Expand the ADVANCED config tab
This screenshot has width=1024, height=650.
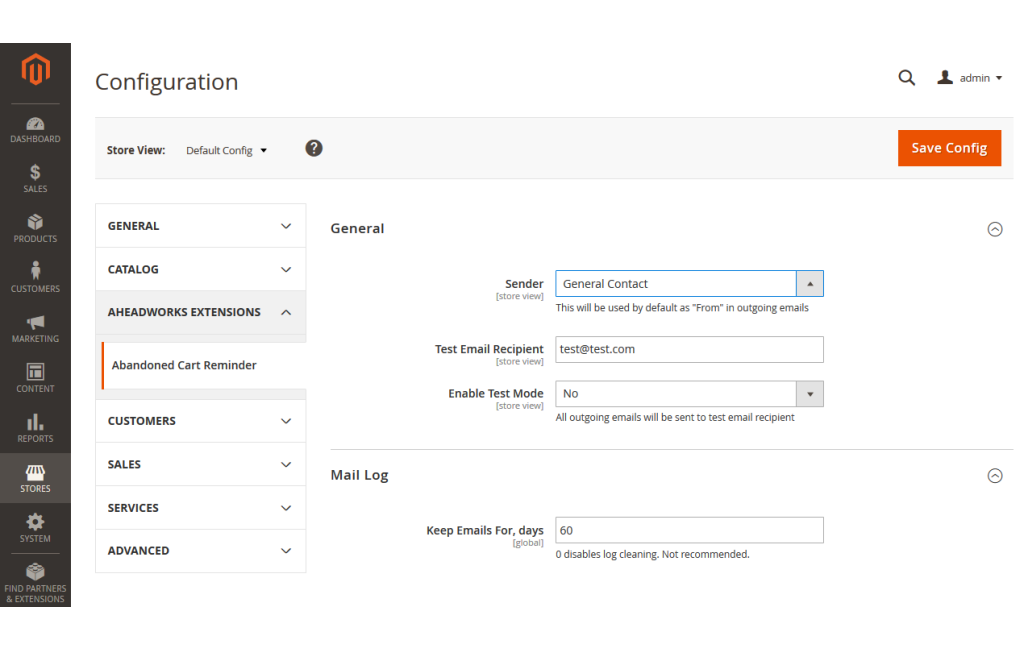tap(200, 551)
